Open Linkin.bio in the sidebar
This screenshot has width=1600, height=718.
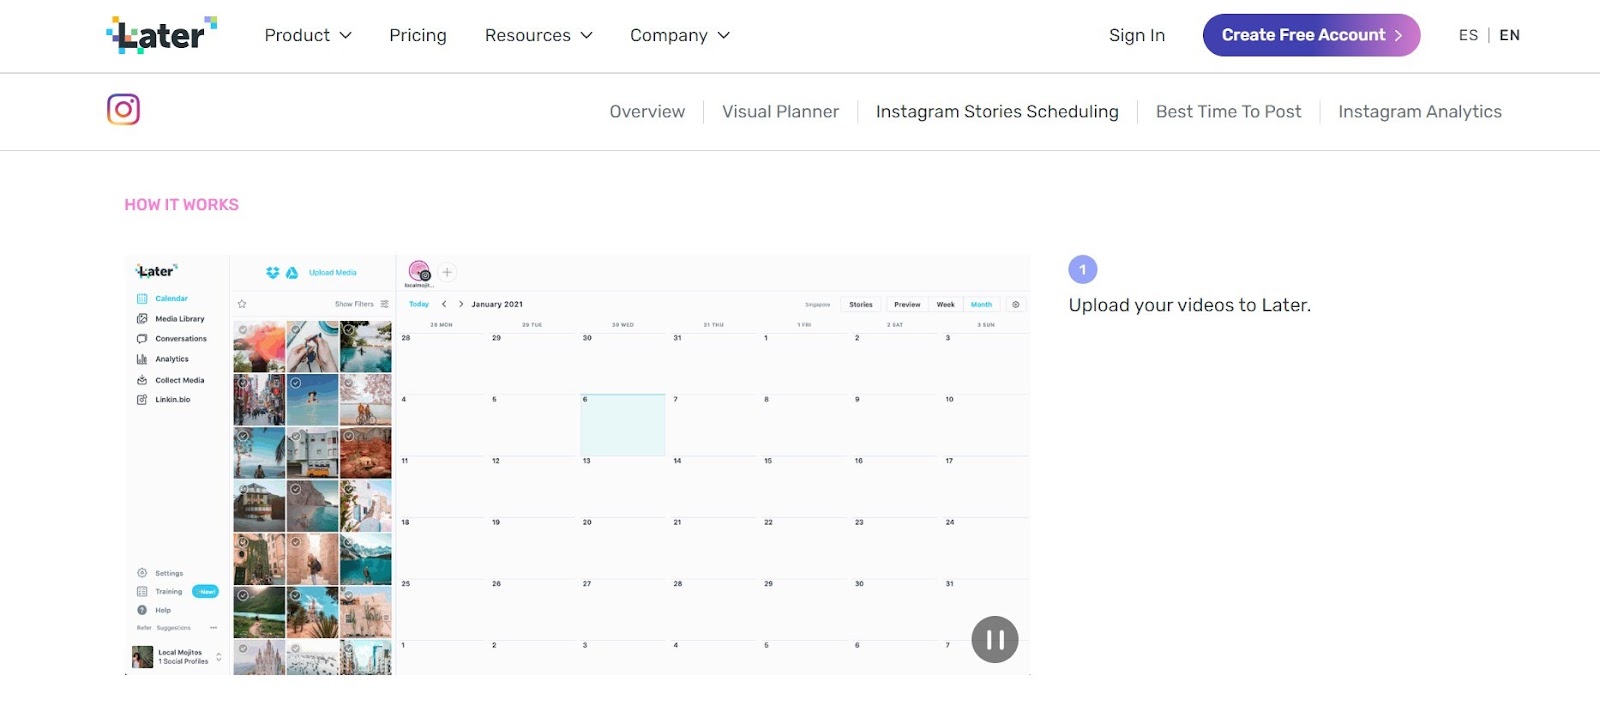pyautogui.click(x=163, y=400)
